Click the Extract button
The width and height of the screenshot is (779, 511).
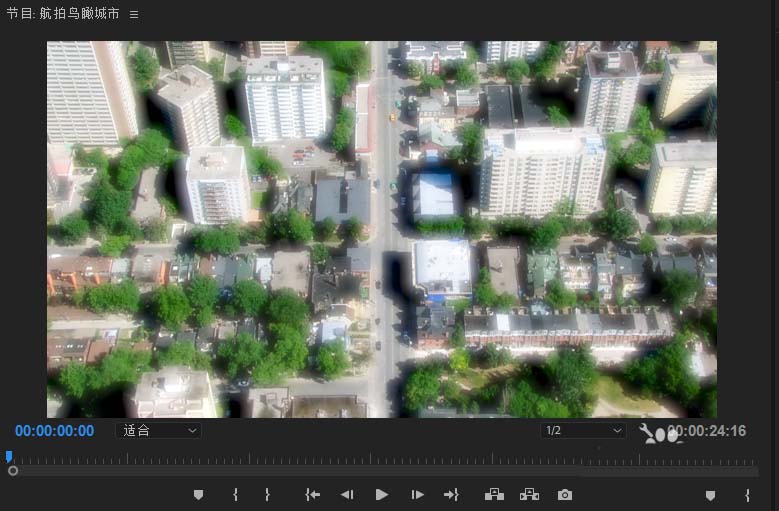pos(529,495)
